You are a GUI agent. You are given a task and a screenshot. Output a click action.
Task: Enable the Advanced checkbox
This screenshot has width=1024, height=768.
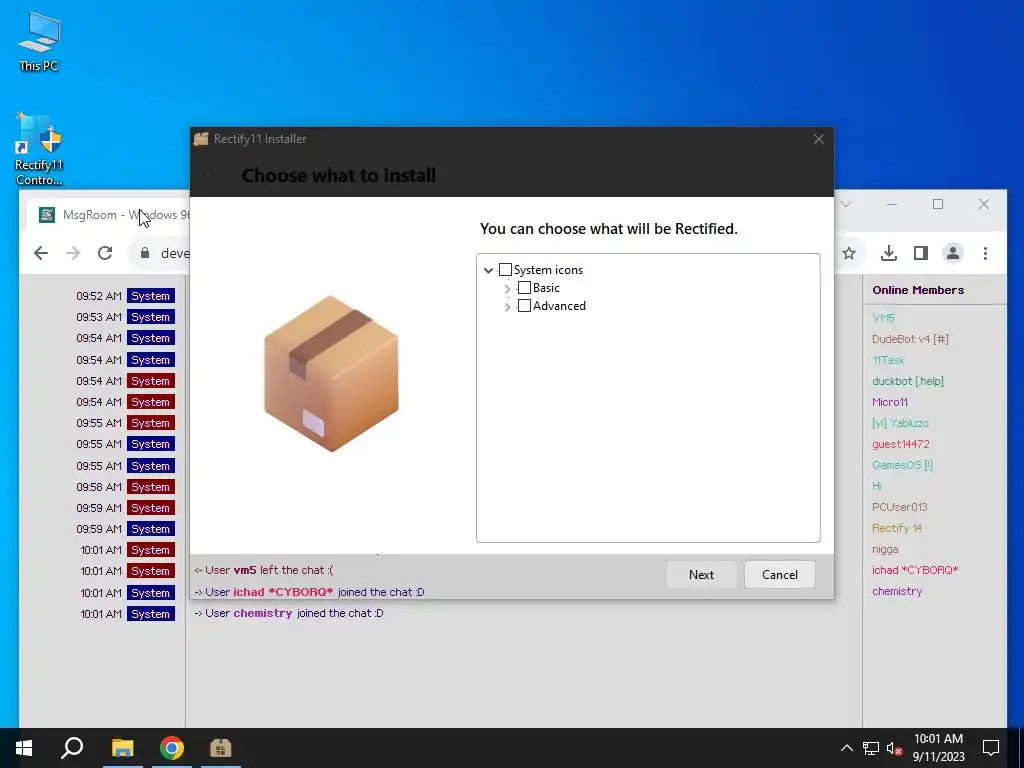pyautogui.click(x=524, y=306)
